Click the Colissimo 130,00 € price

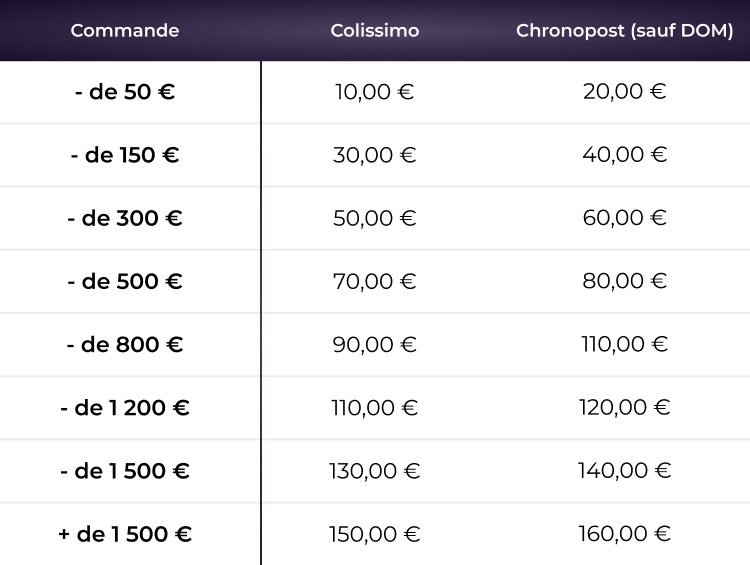[375, 471]
